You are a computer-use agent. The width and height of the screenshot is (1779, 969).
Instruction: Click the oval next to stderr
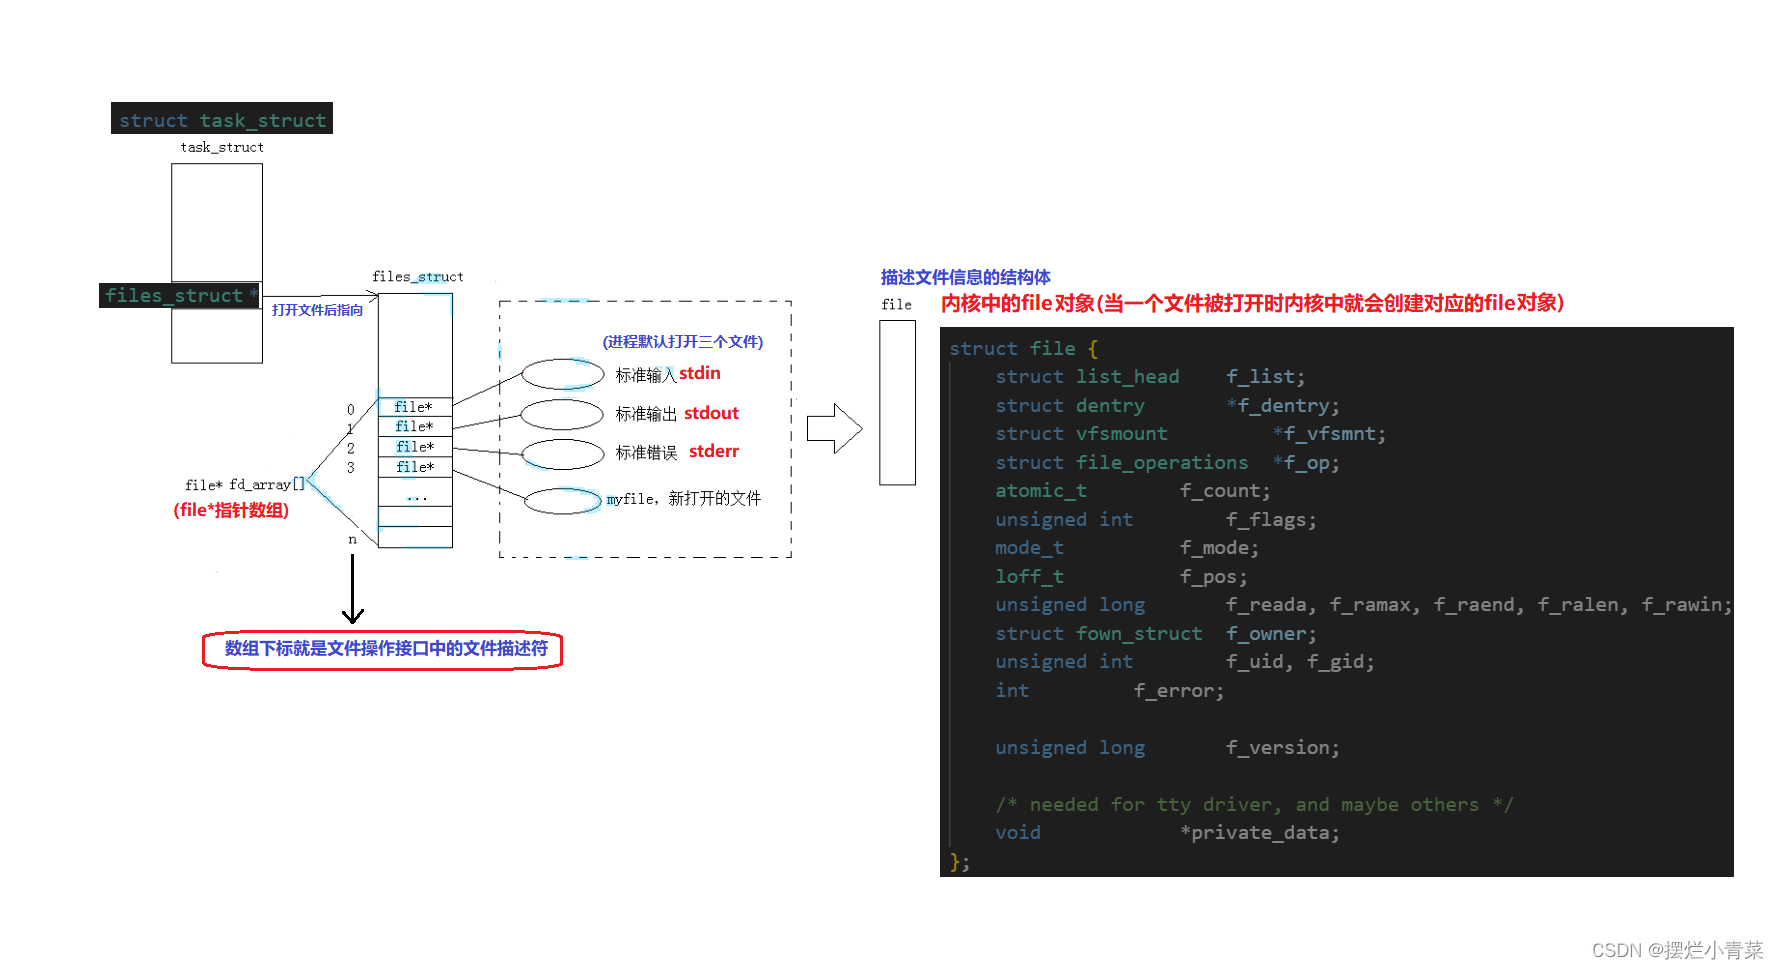point(563,454)
